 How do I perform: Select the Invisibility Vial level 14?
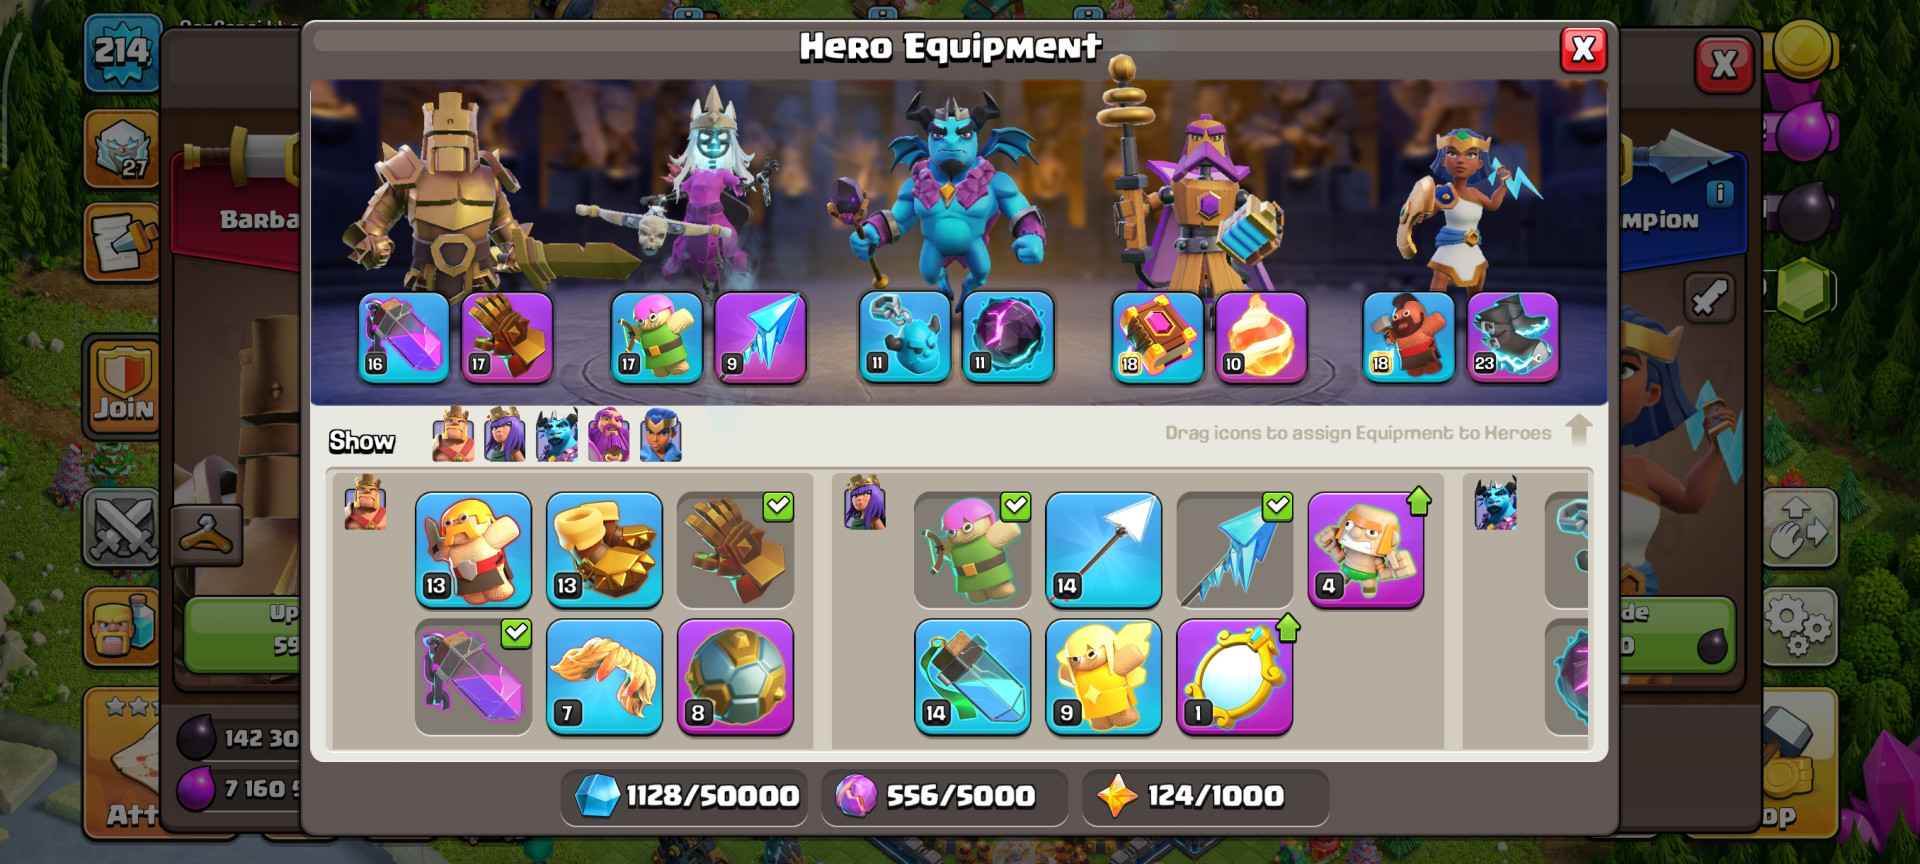click(x=972, y=677)
